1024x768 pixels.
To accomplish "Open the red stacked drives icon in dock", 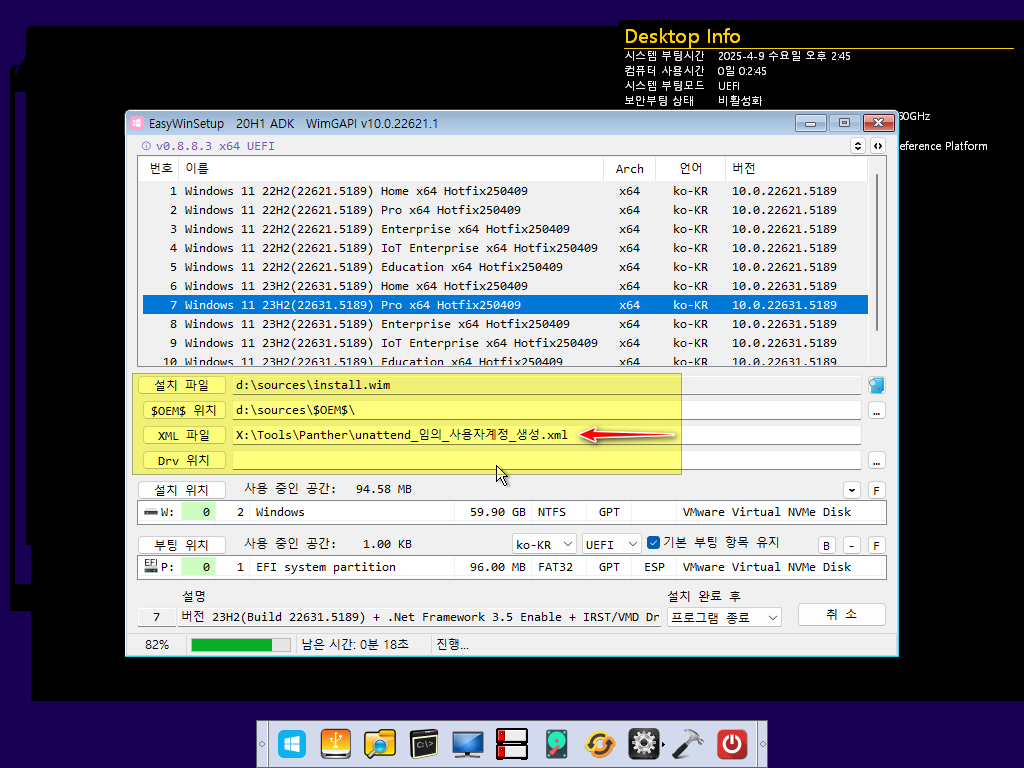I will (x=512, y=744).
